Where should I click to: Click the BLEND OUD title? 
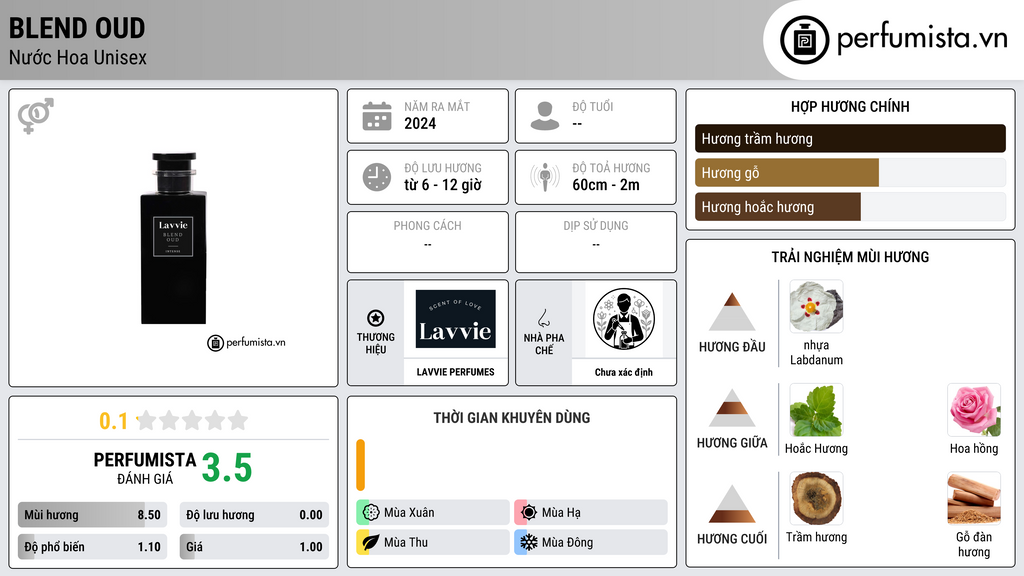coord(76,28)
